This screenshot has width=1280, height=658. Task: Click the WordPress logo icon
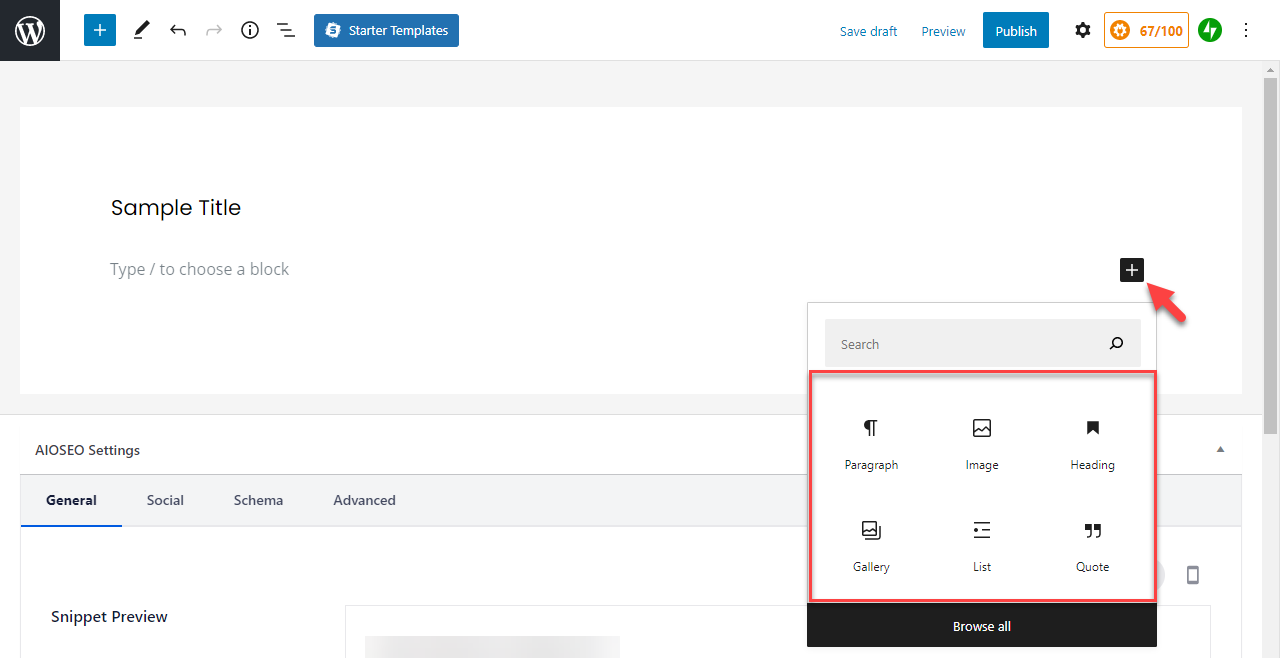pyautogui.click(x=30, y=30)
